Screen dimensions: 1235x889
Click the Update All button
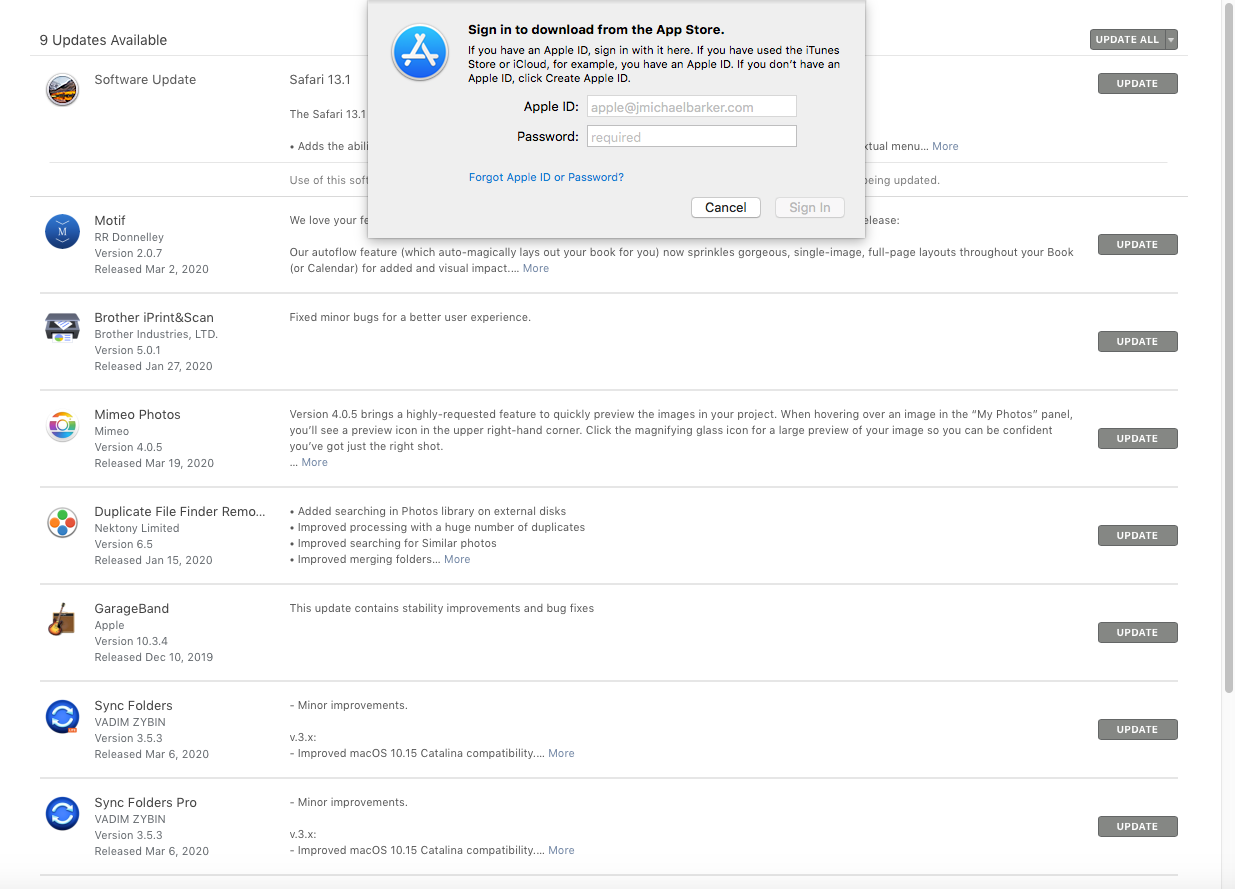coord(1125,39)
